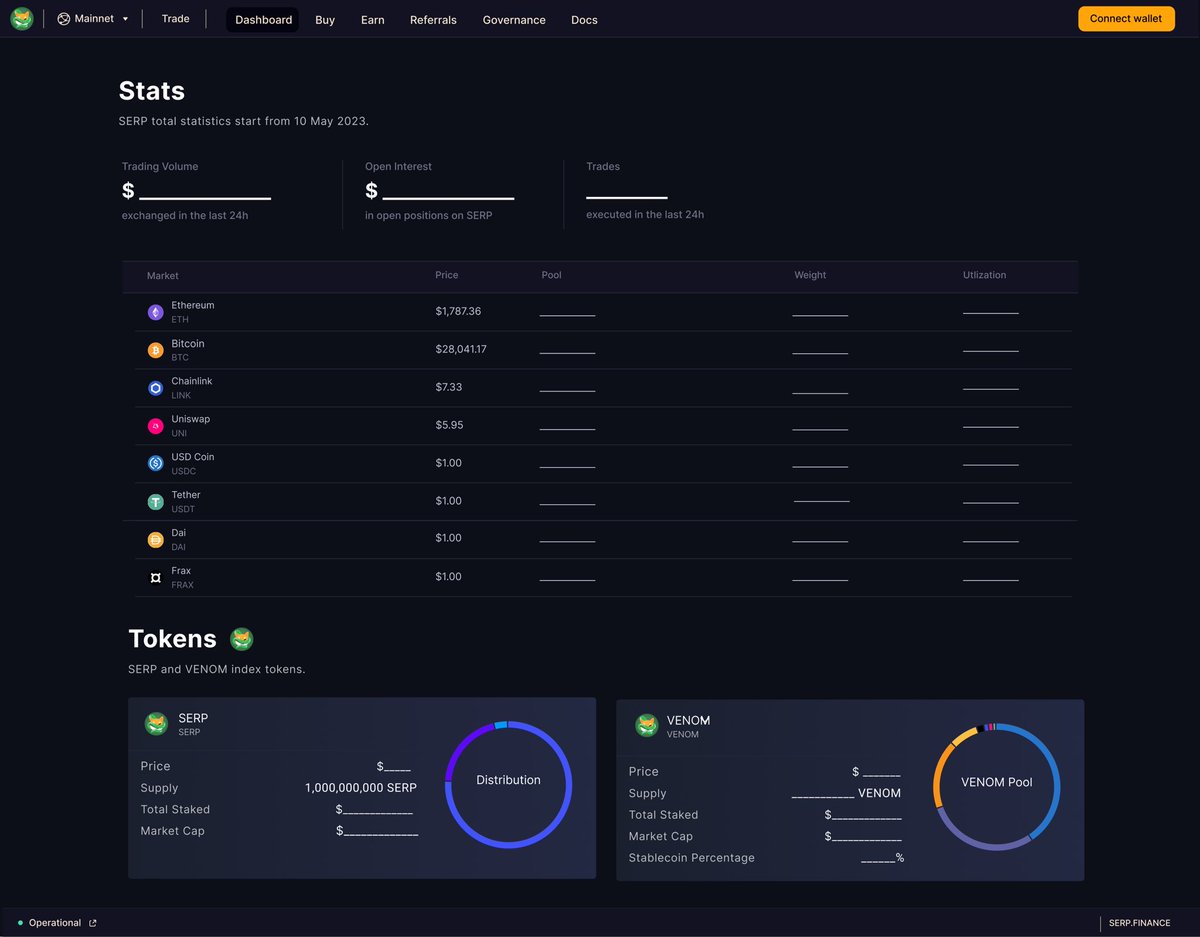Screen dimensions: 1200x937
Task: Select the Chainlink market name
Action: tap(191, 381)
